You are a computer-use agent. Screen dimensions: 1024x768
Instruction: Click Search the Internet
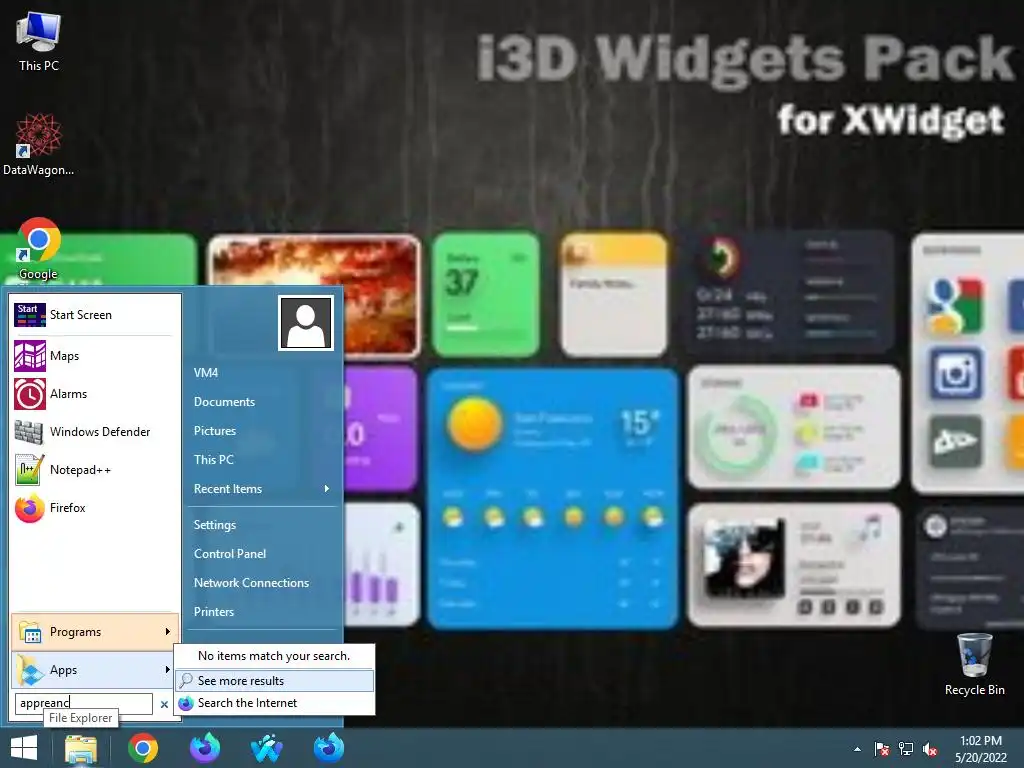tap(274, 703)
